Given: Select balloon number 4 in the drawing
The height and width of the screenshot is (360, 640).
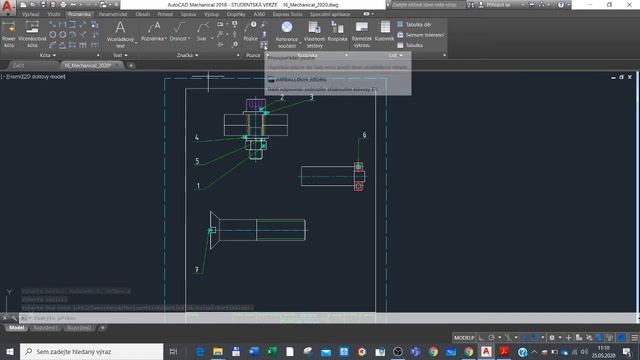Looking at the screenshot, I should [197, 138].
